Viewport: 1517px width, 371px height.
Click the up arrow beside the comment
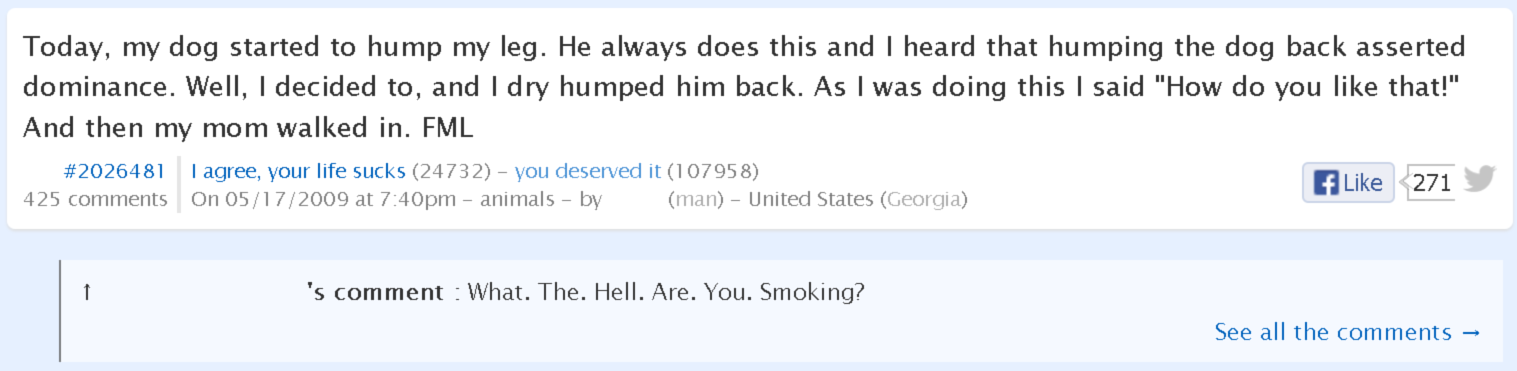[x=87, y=293]
